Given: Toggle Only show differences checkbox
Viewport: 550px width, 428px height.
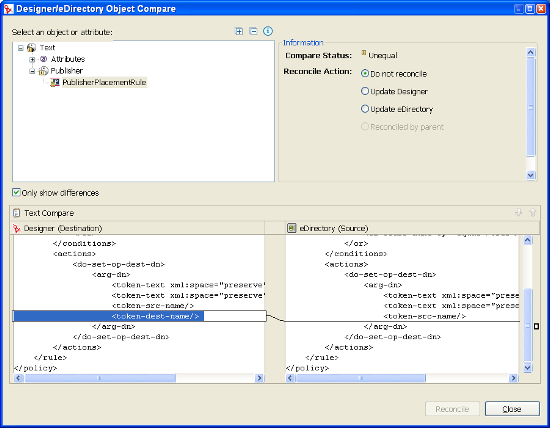Looking at the screenshot, I should 16,192.
